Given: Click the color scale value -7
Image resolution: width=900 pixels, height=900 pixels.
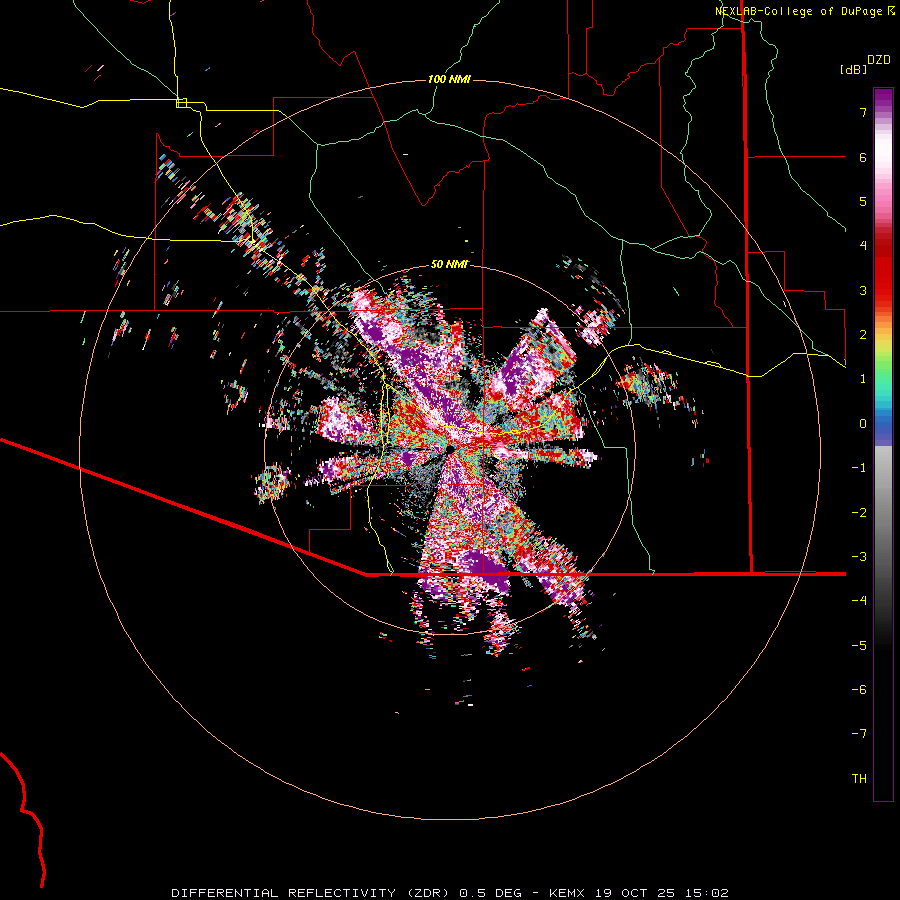Looking at the screenshot, I should point(859,734).
